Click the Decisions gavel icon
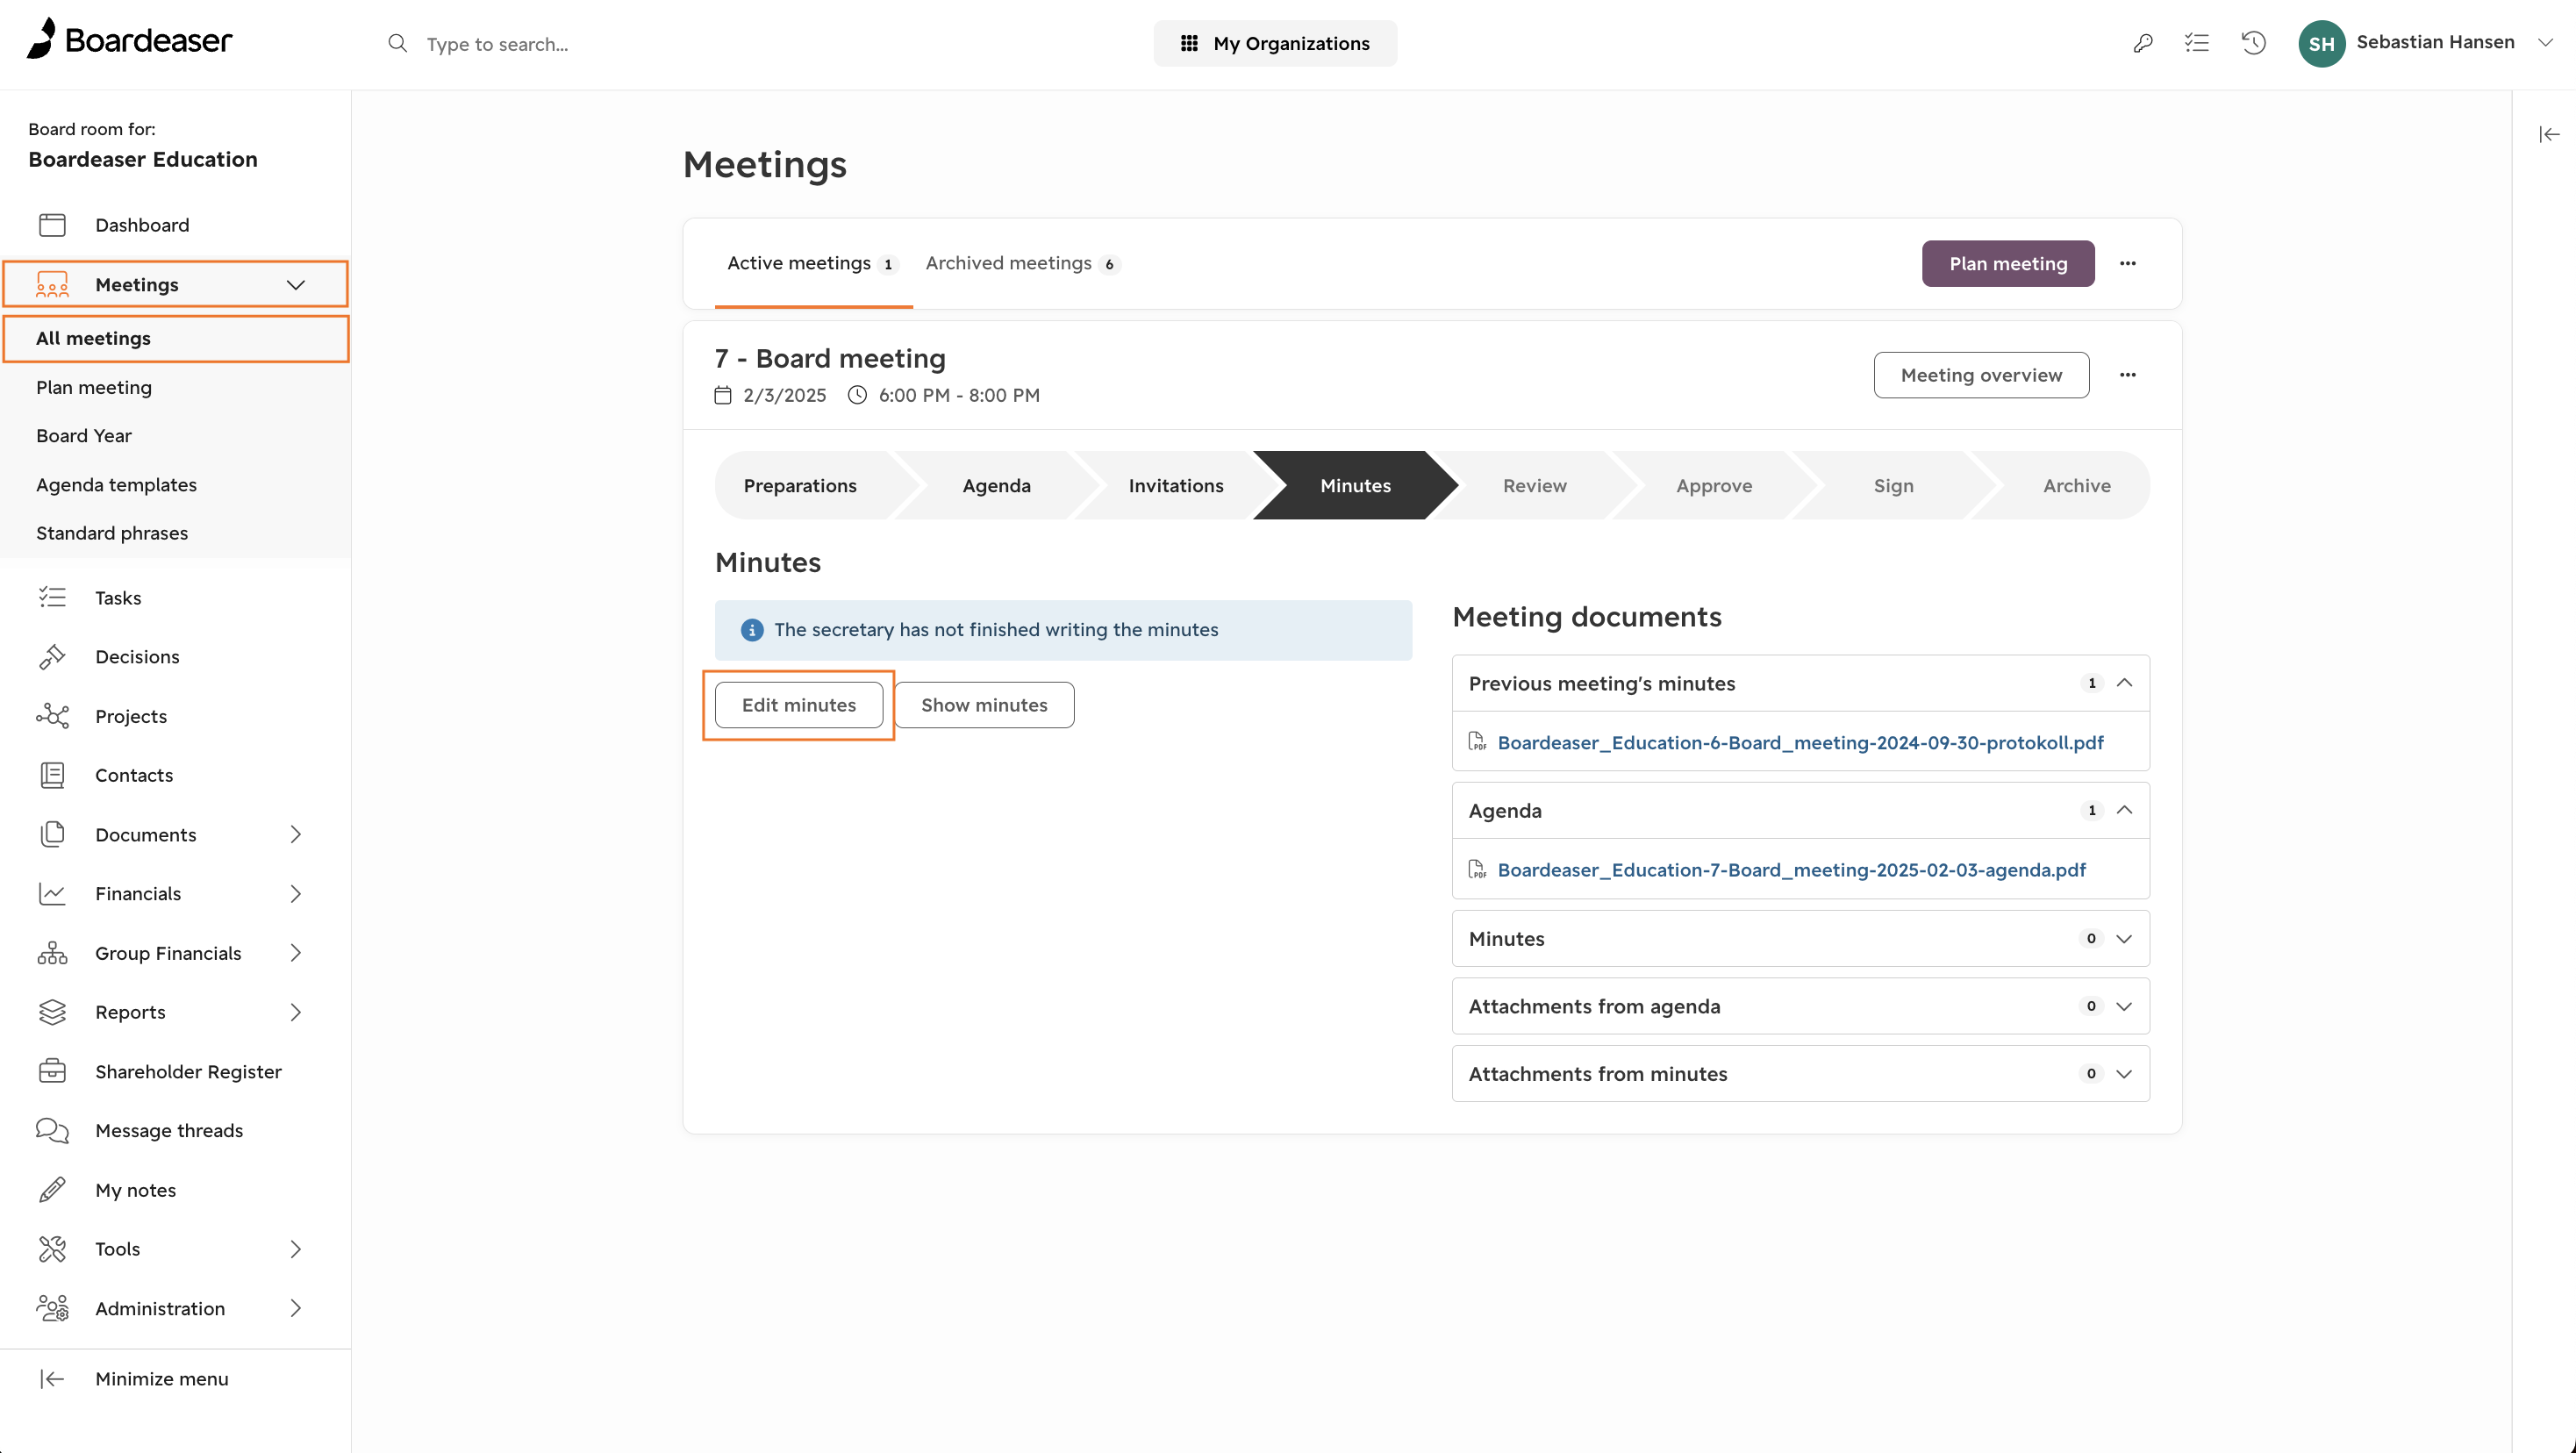 point(52,657)
